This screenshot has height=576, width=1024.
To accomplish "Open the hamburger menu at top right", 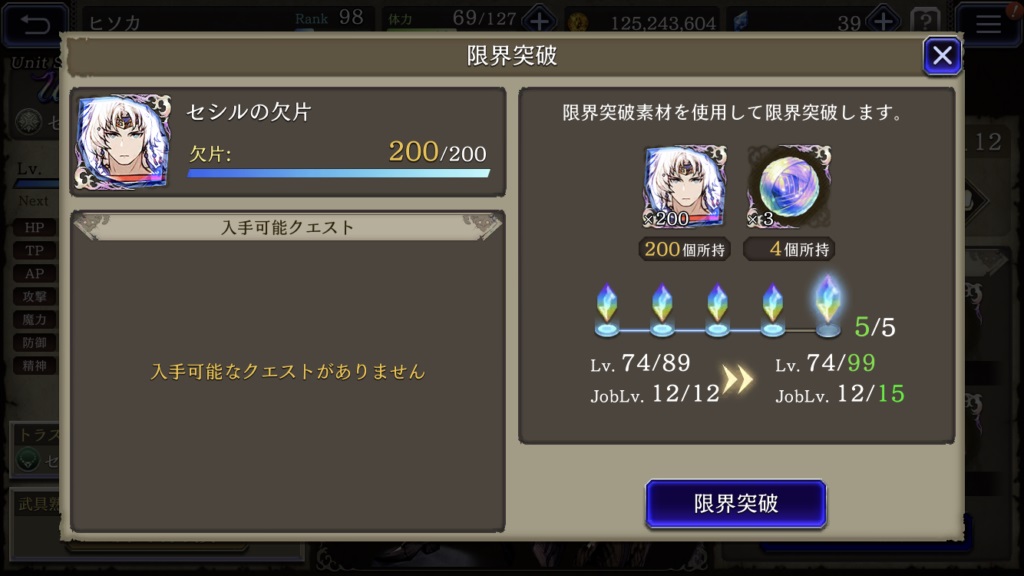I will point(988,24).
